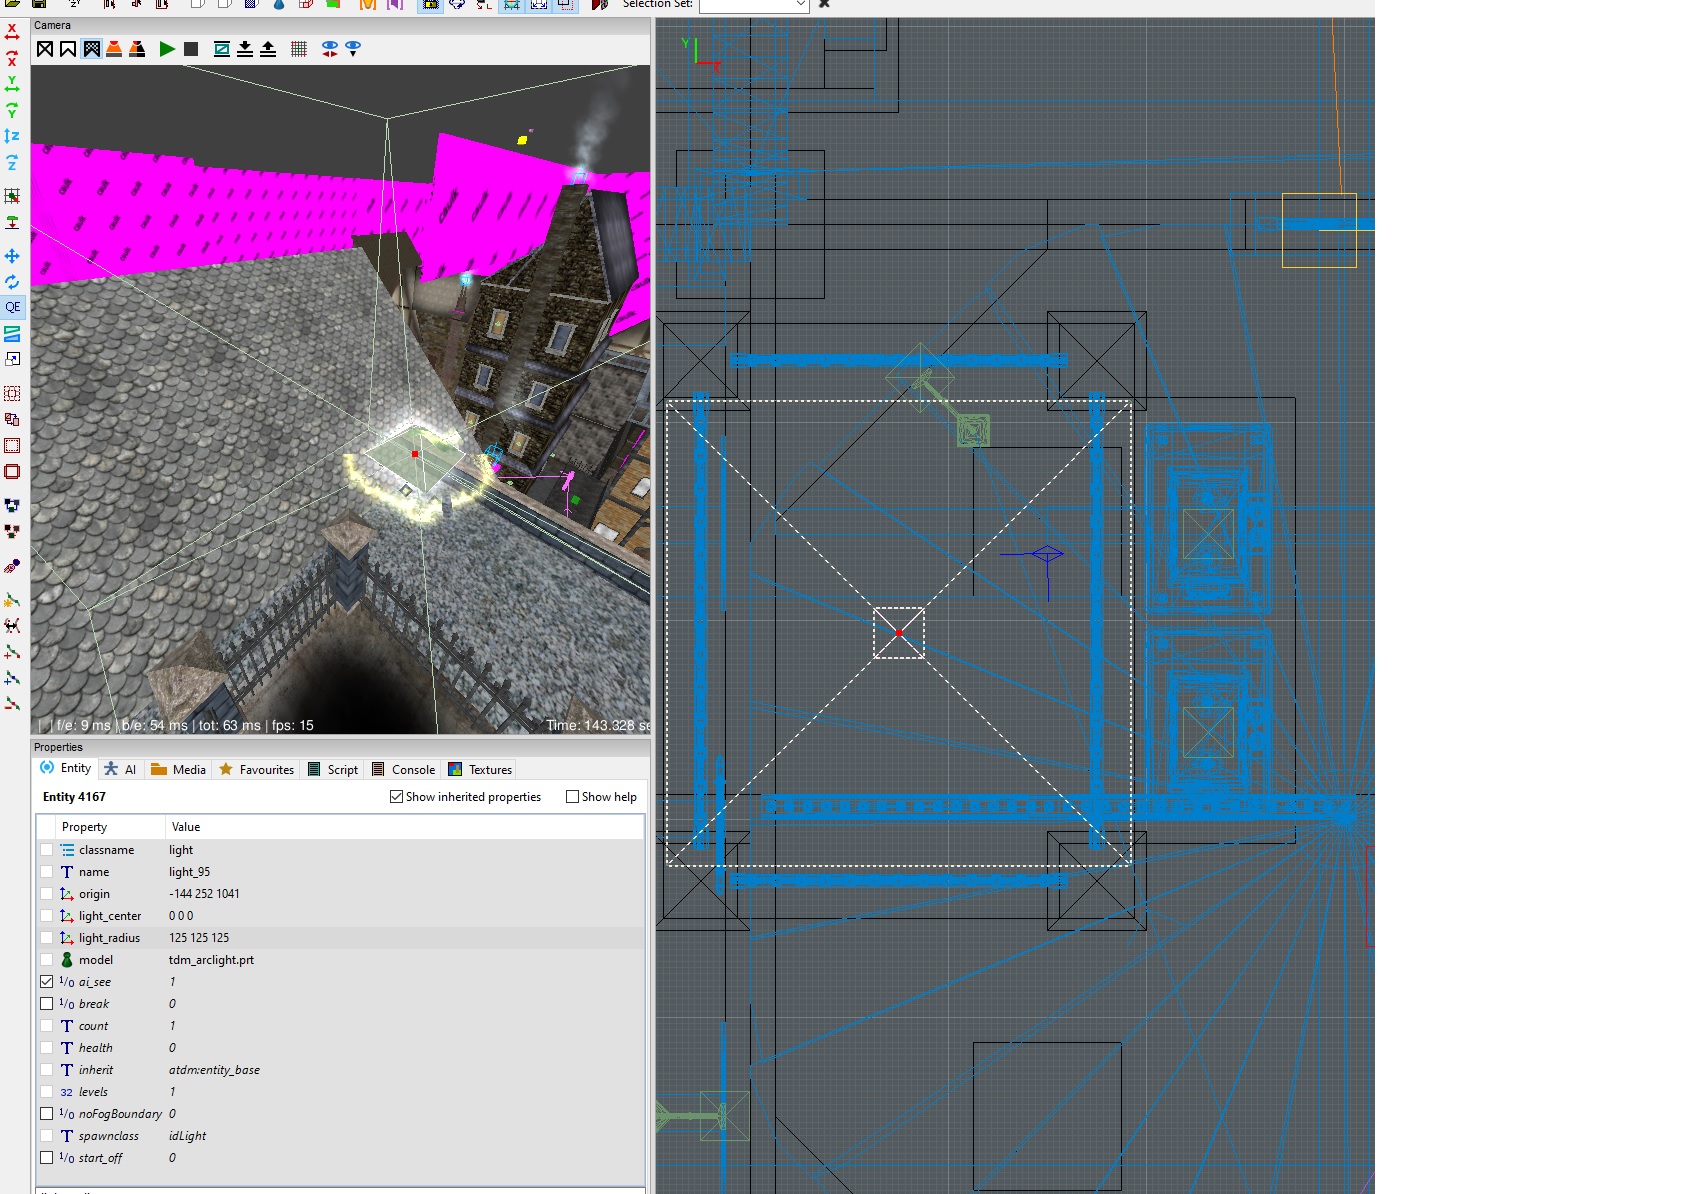Open the Console tab
1682x1194 pixels.
click(x=404, y=770)
